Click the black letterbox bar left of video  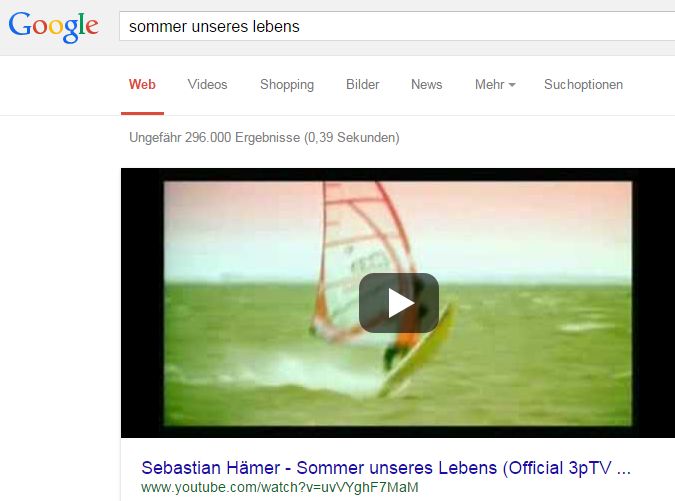[142, 303]
